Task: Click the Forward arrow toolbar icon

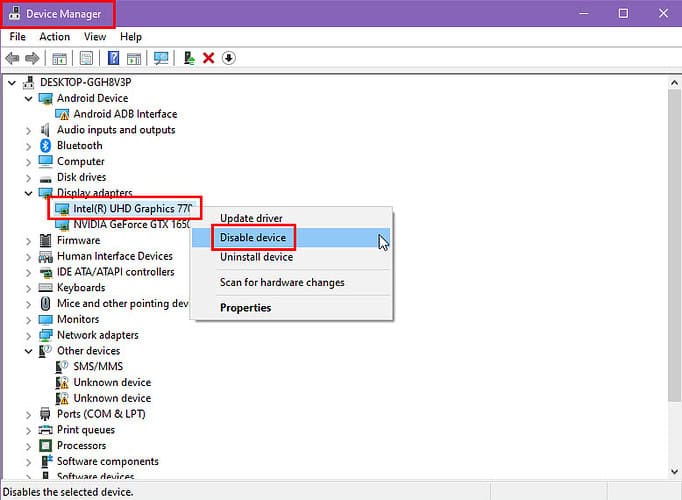Action: click(32, 58)
